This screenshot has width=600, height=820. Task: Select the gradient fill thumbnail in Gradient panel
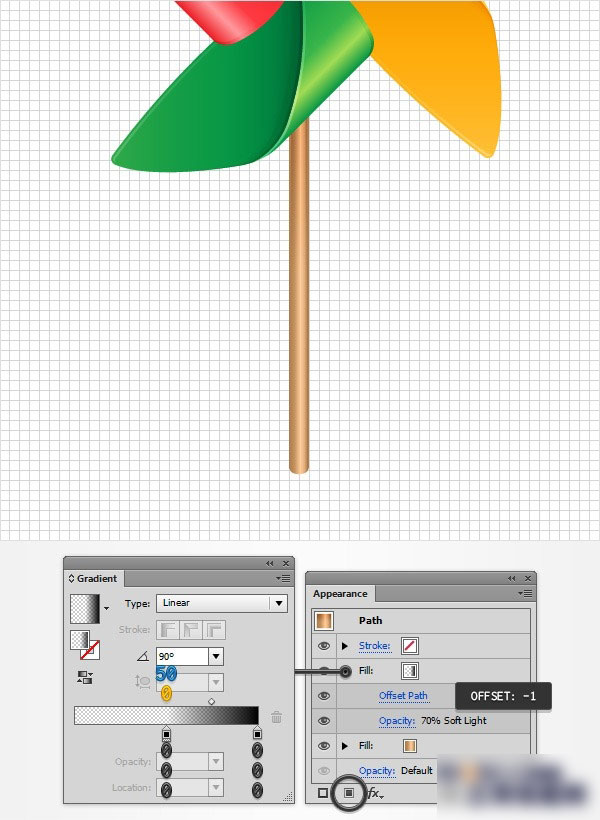click(x=85, y=608)
